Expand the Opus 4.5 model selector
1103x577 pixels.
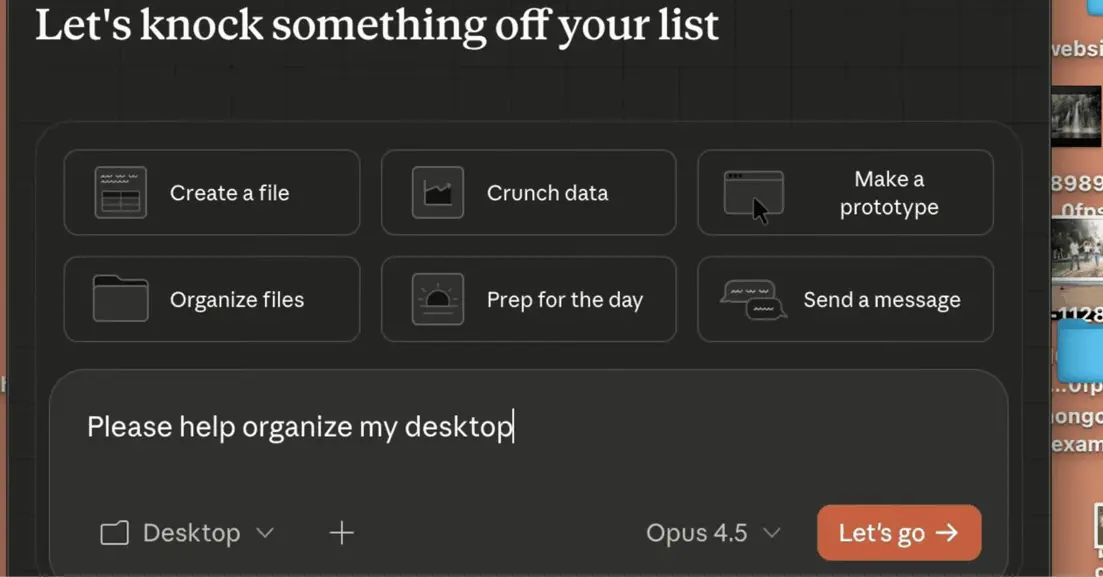tap(713, 533)
